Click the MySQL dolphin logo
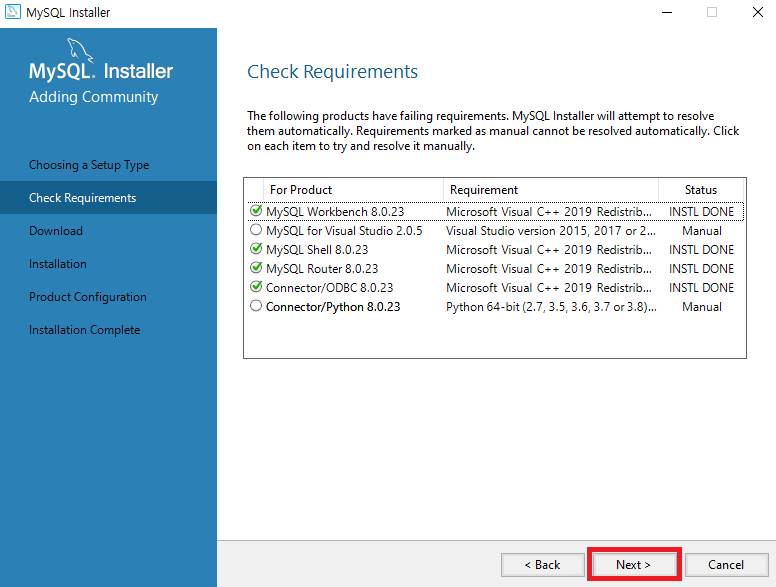The image size is (776, 587). 80,50
